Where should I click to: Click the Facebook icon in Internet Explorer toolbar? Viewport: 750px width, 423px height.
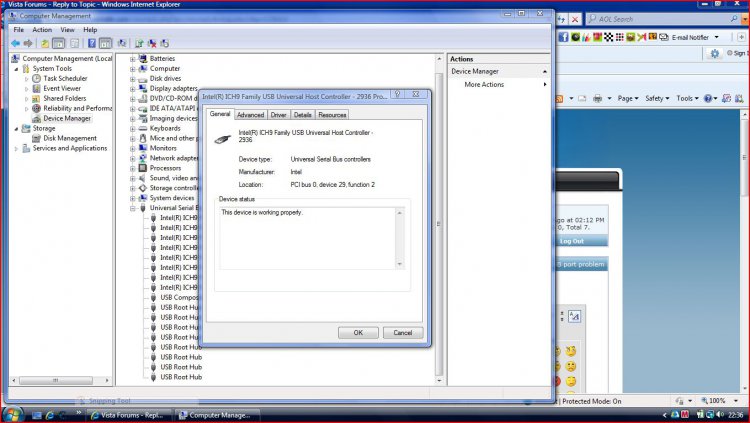563,37
